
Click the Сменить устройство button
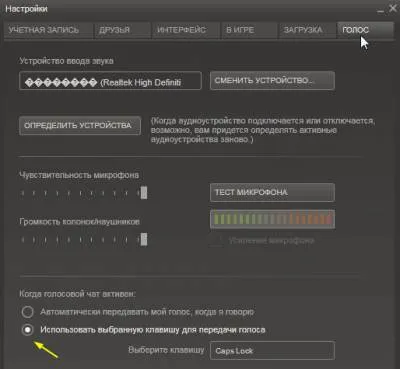pos(272,80)
